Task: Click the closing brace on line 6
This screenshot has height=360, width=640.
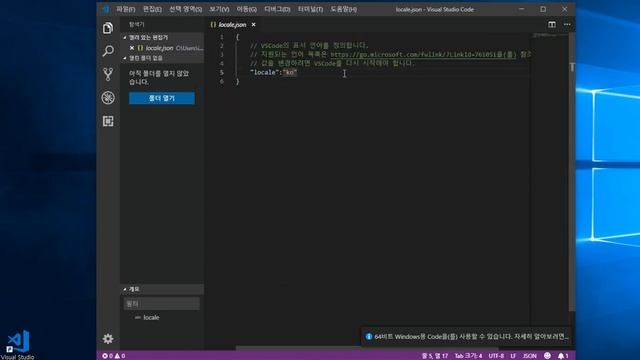Action: coord(238,81)
